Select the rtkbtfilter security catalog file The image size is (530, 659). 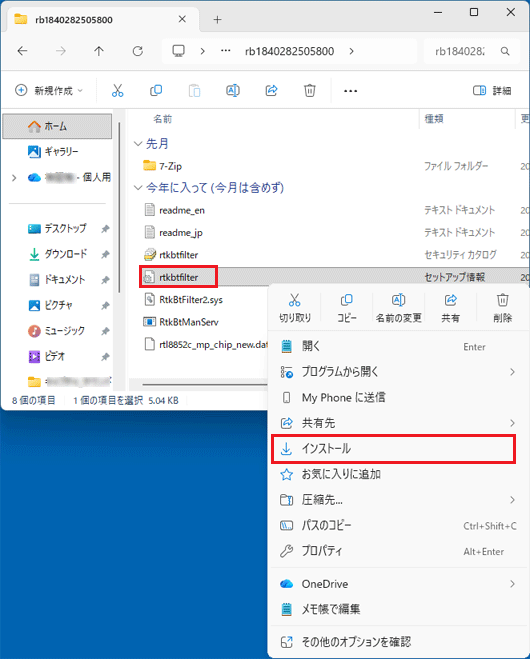pos(171,255)
